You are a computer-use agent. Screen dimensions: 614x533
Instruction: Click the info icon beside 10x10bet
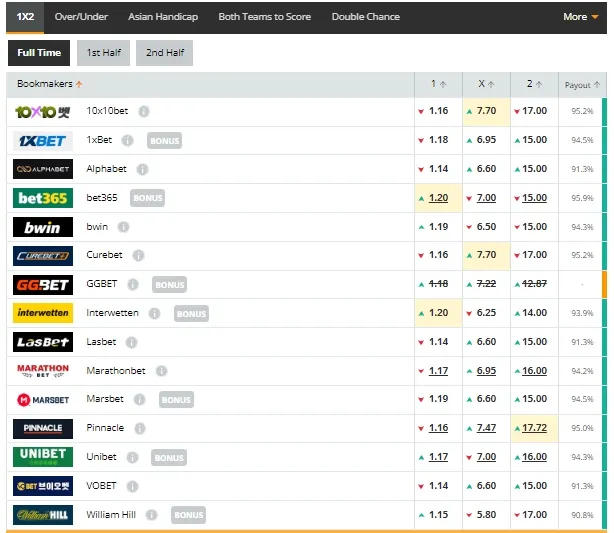click(144, 112)
